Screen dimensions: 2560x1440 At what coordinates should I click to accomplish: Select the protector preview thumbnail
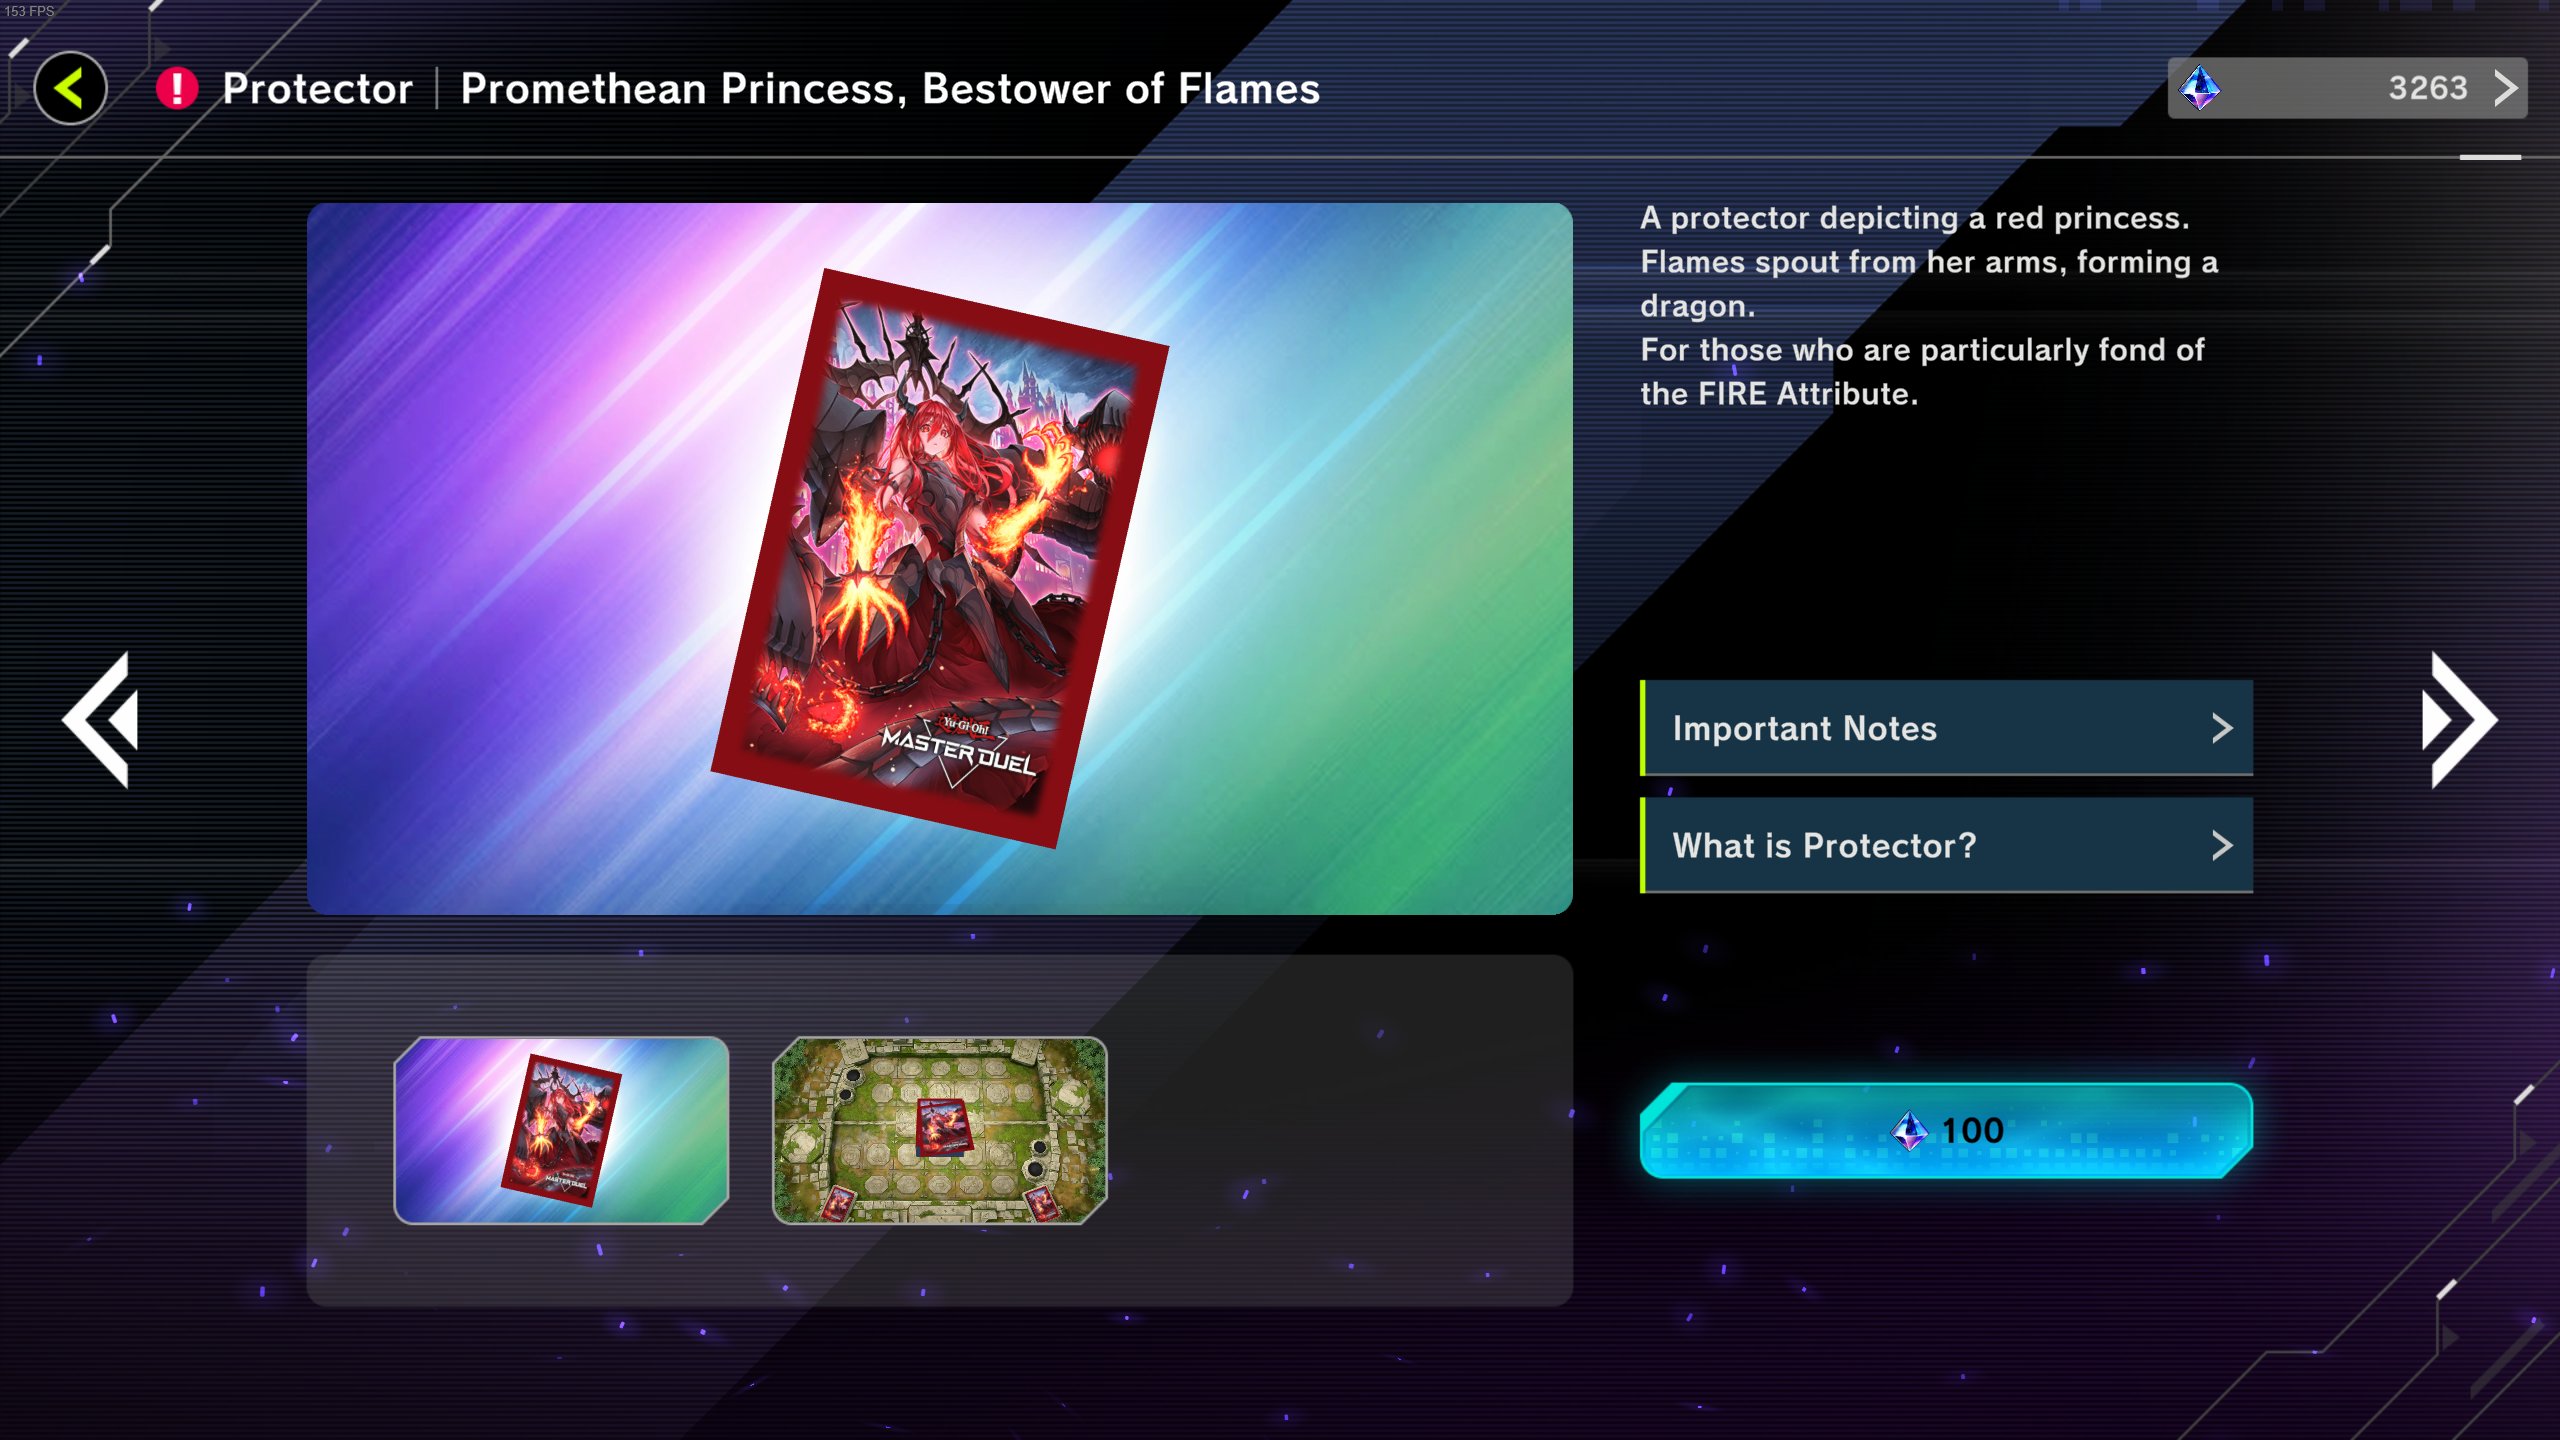[561, 1130]
